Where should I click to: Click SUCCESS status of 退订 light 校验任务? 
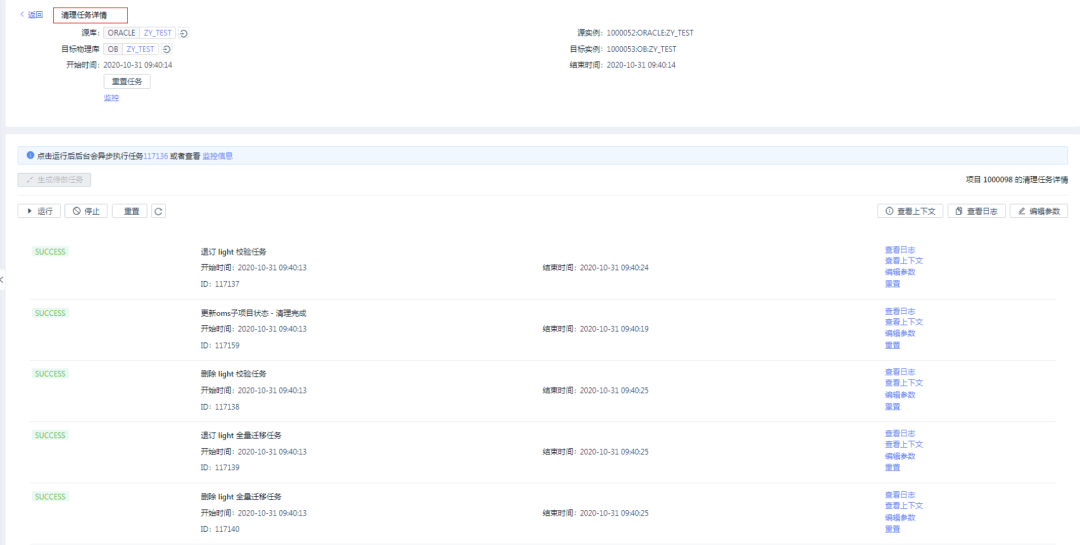(x=50, y=252)
